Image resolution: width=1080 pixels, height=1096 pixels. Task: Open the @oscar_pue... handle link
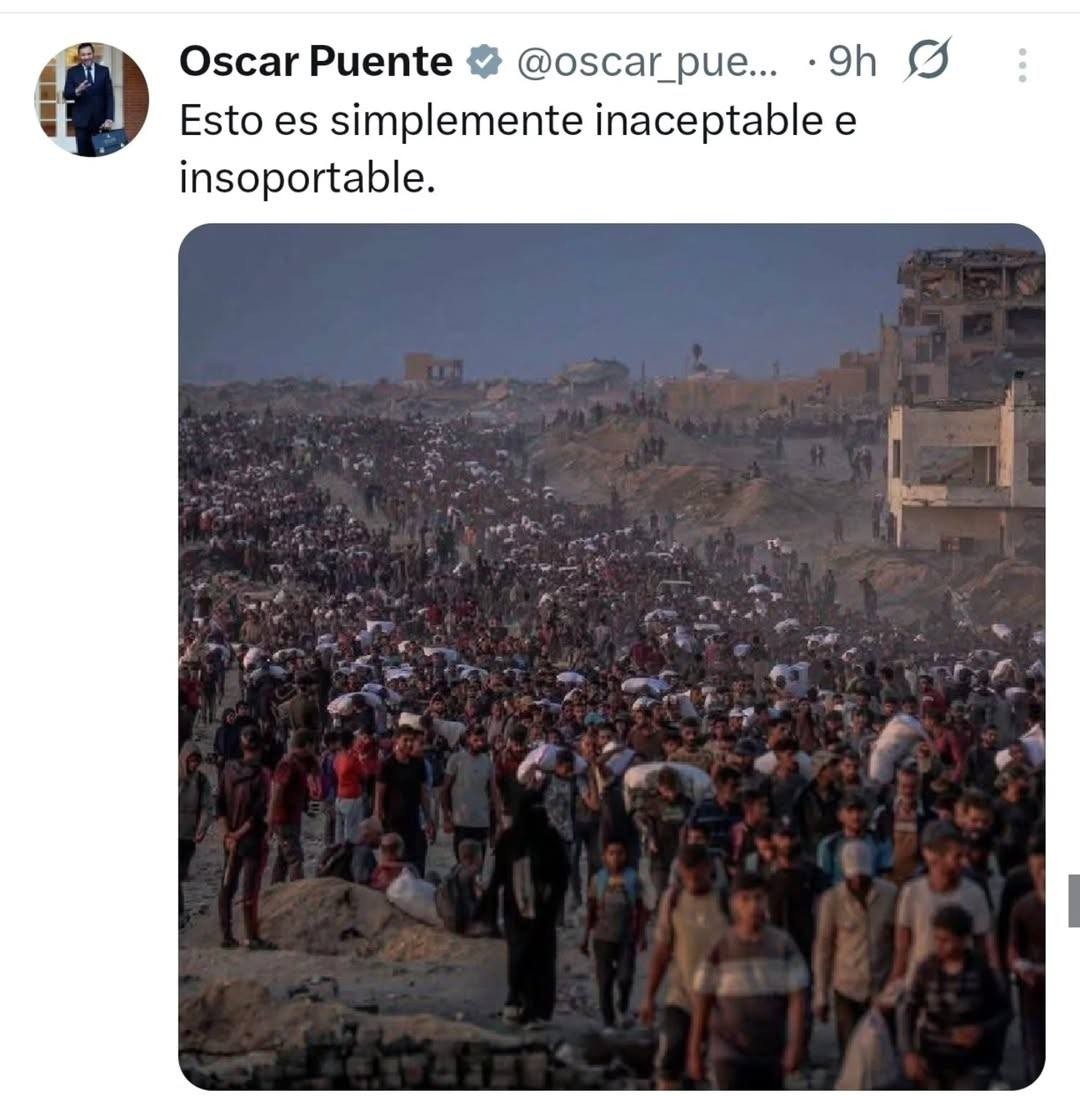click(x=646, y=63)
